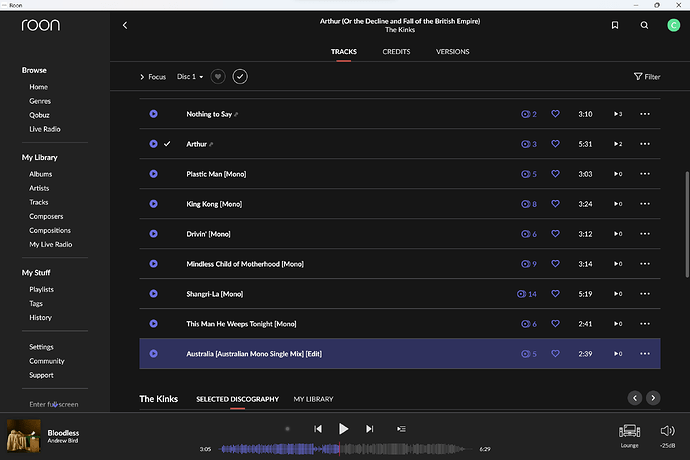Open Settings in sidebar

coord(41,347)
